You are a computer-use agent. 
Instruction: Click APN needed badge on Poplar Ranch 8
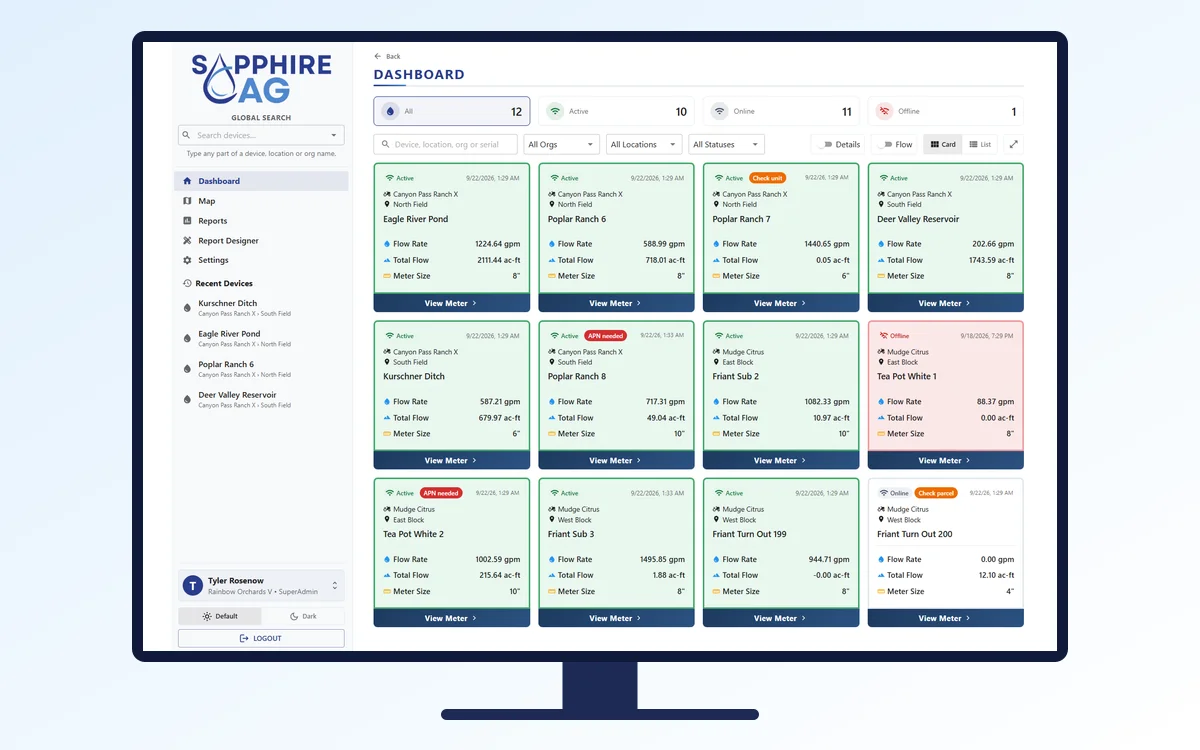point(606,336)
